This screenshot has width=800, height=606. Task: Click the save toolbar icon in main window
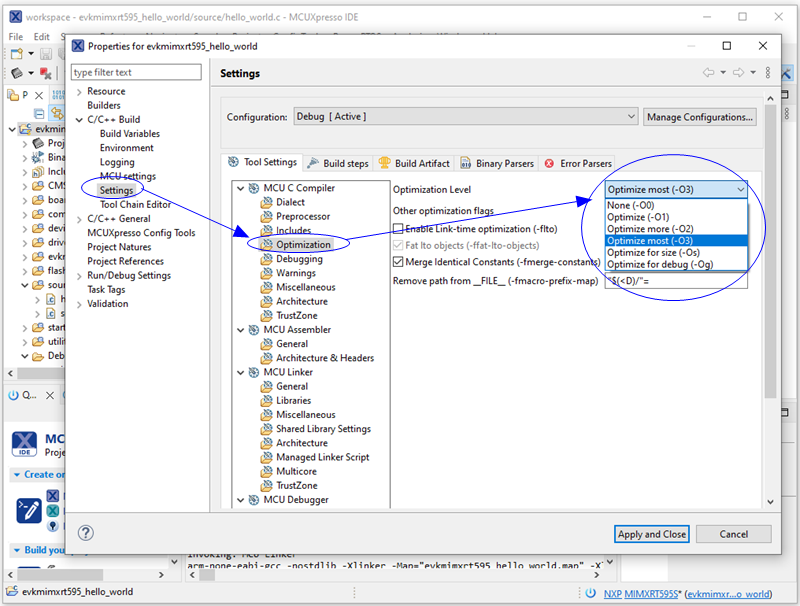tap(46, 54)
